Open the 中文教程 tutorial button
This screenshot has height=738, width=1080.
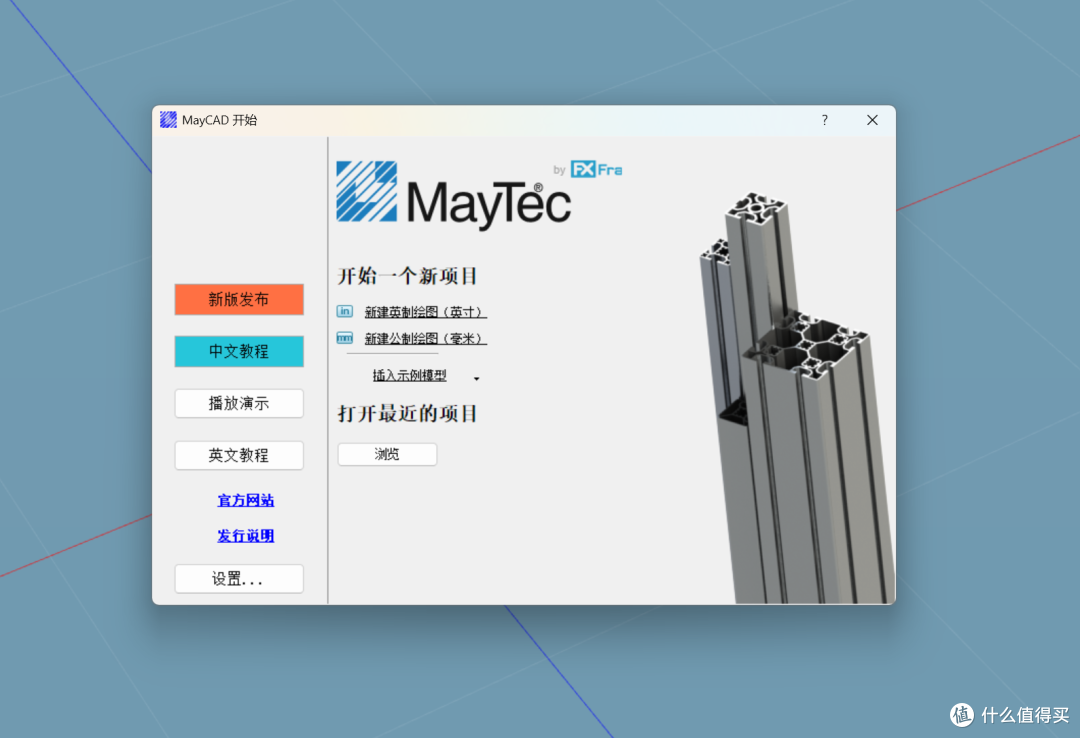coord(239,351)
